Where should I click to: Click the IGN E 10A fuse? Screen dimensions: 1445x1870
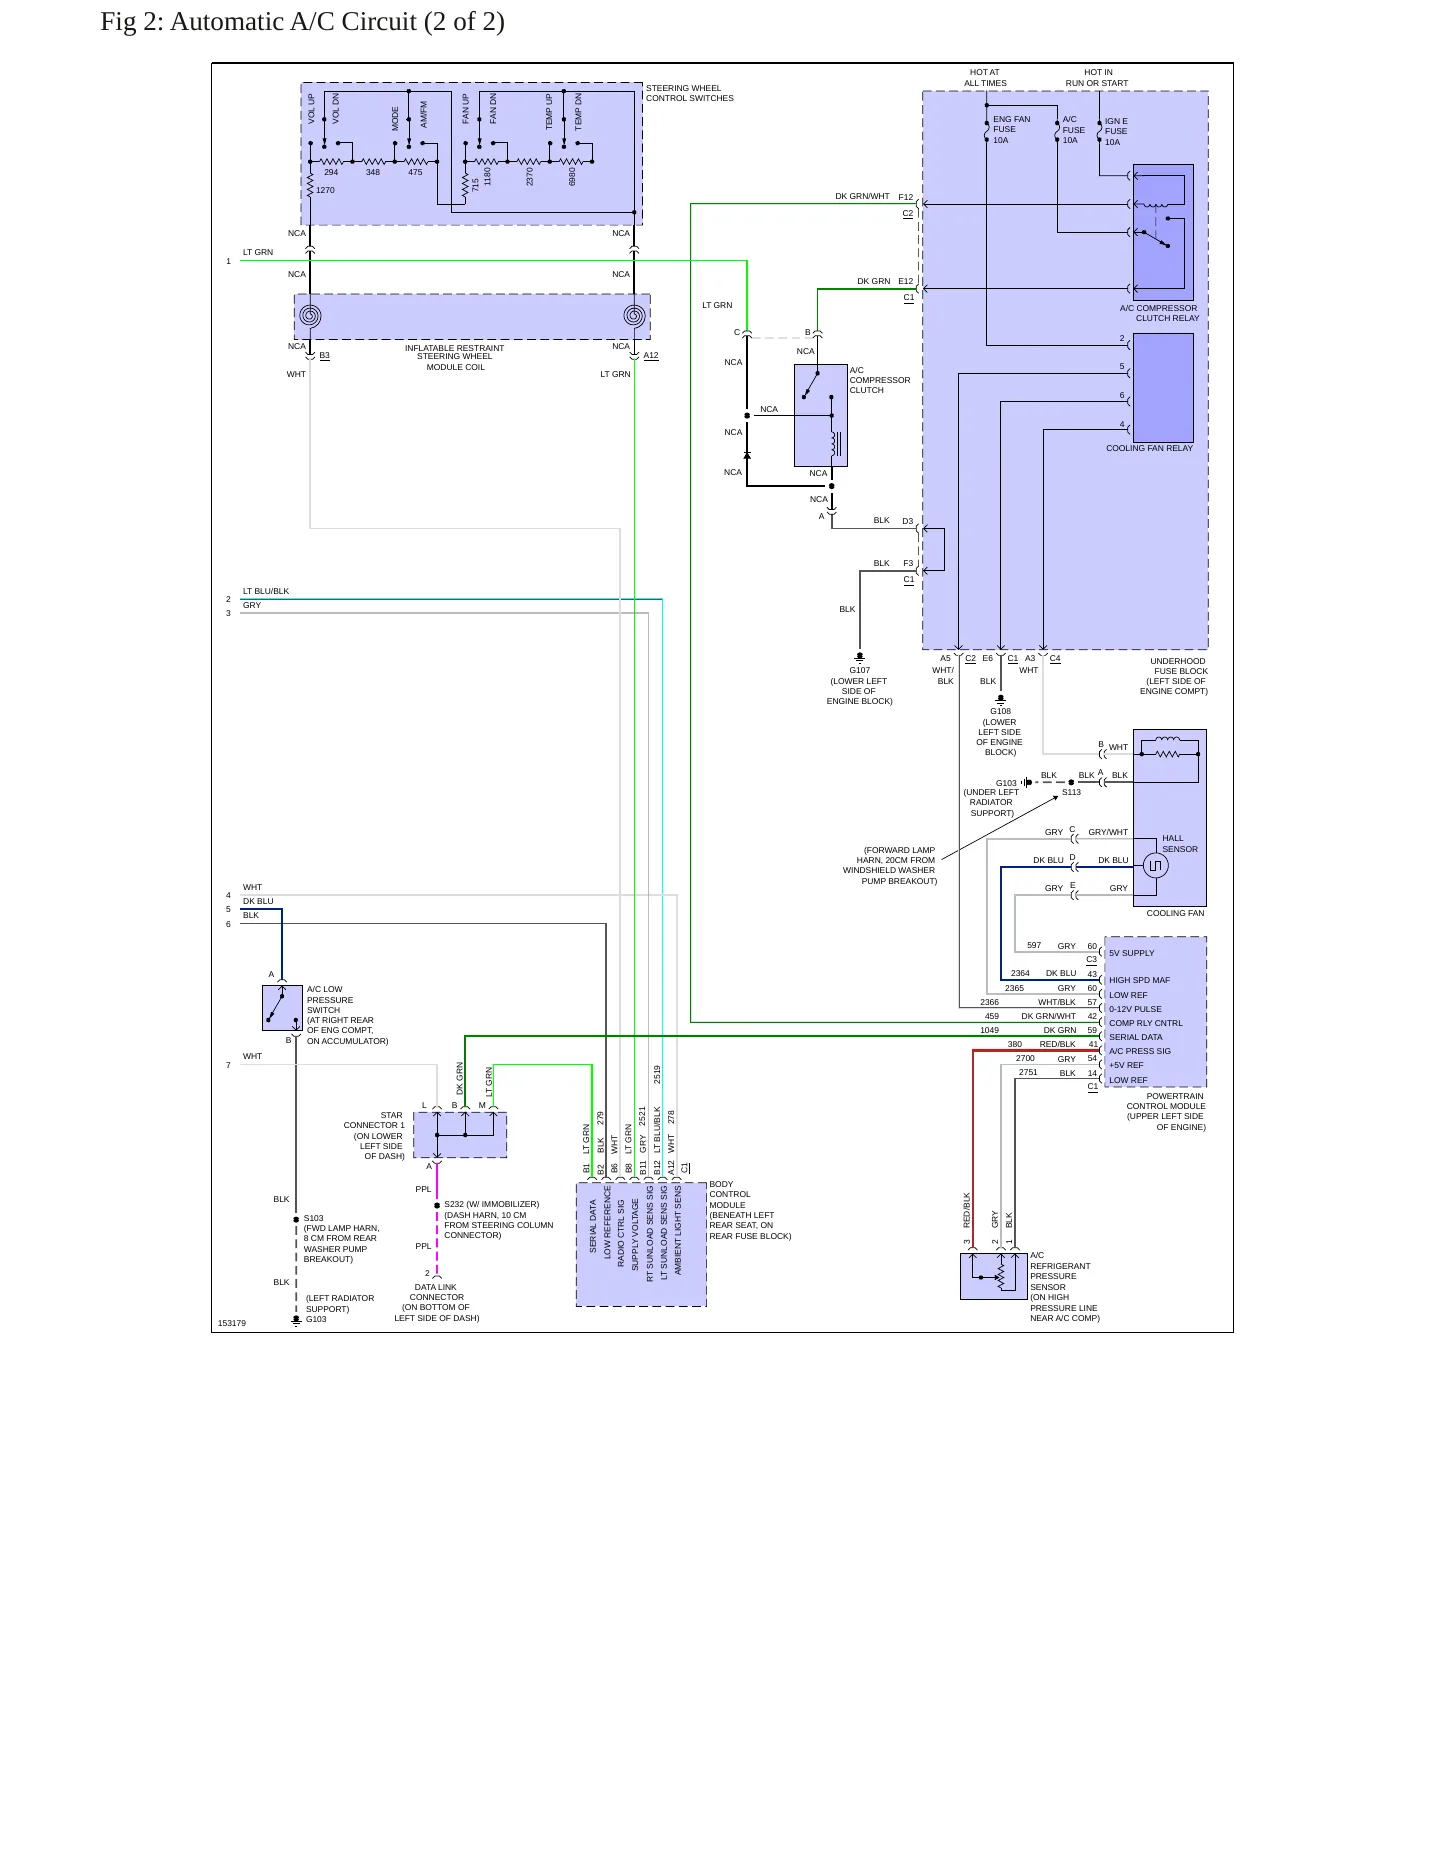tap(1099, 130)
